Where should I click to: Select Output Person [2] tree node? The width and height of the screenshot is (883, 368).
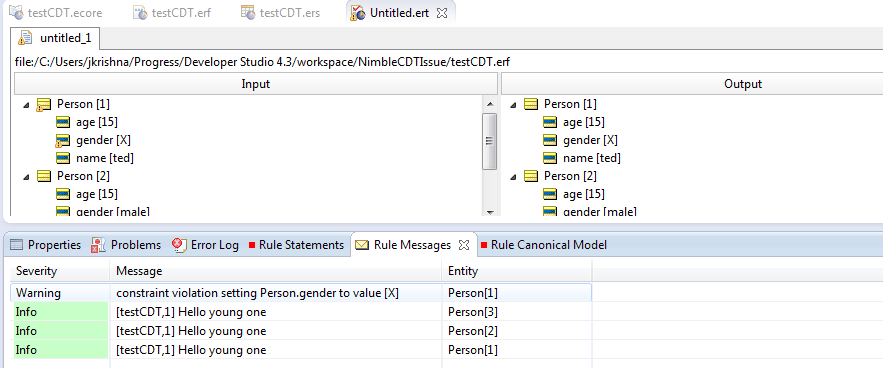click(x=570, y=176)
